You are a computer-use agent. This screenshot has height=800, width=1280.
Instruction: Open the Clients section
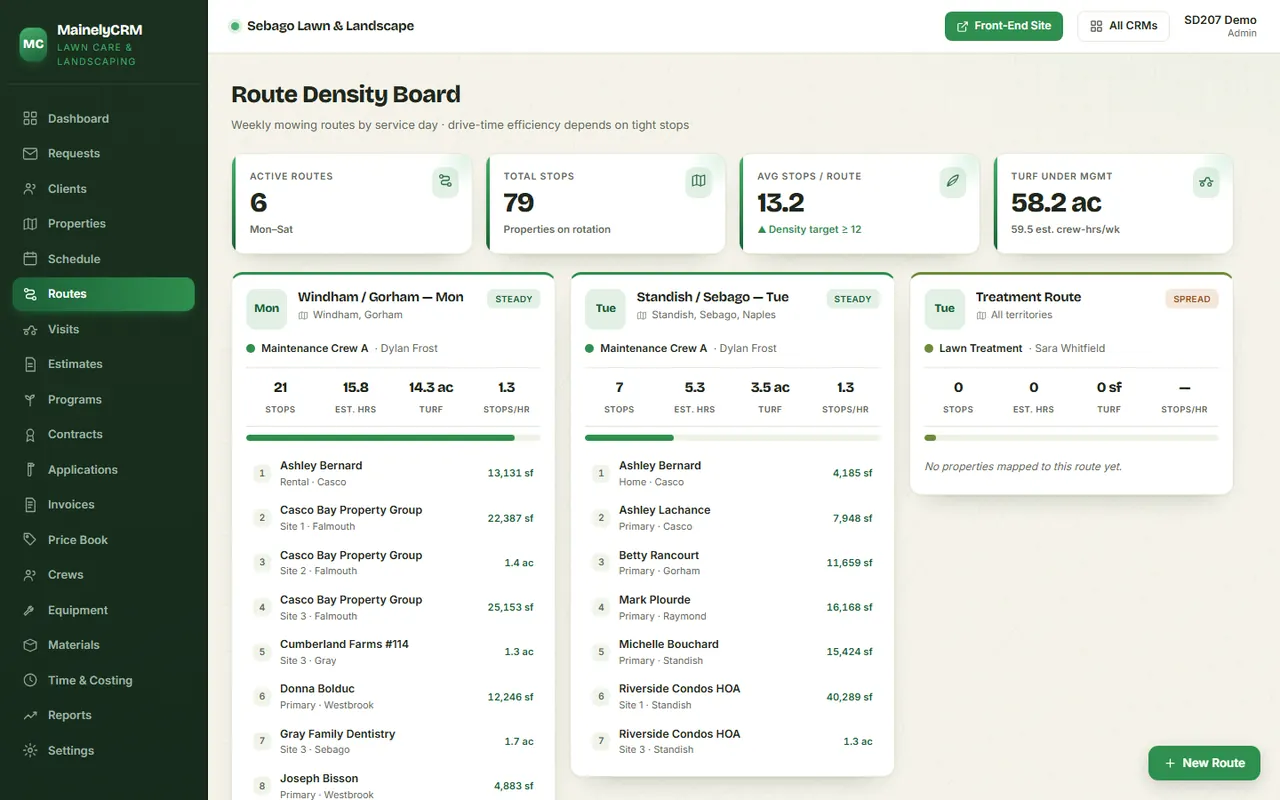point(103,188)
